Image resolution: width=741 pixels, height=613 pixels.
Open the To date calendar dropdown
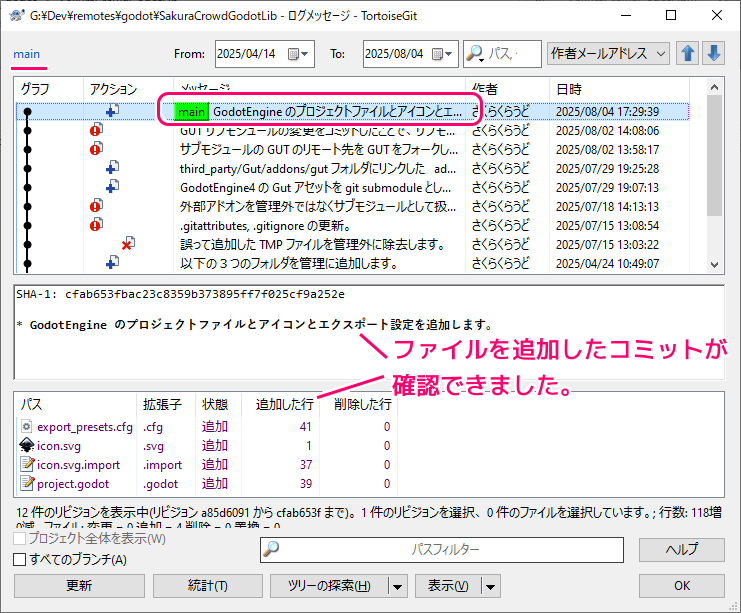(450, 54)
